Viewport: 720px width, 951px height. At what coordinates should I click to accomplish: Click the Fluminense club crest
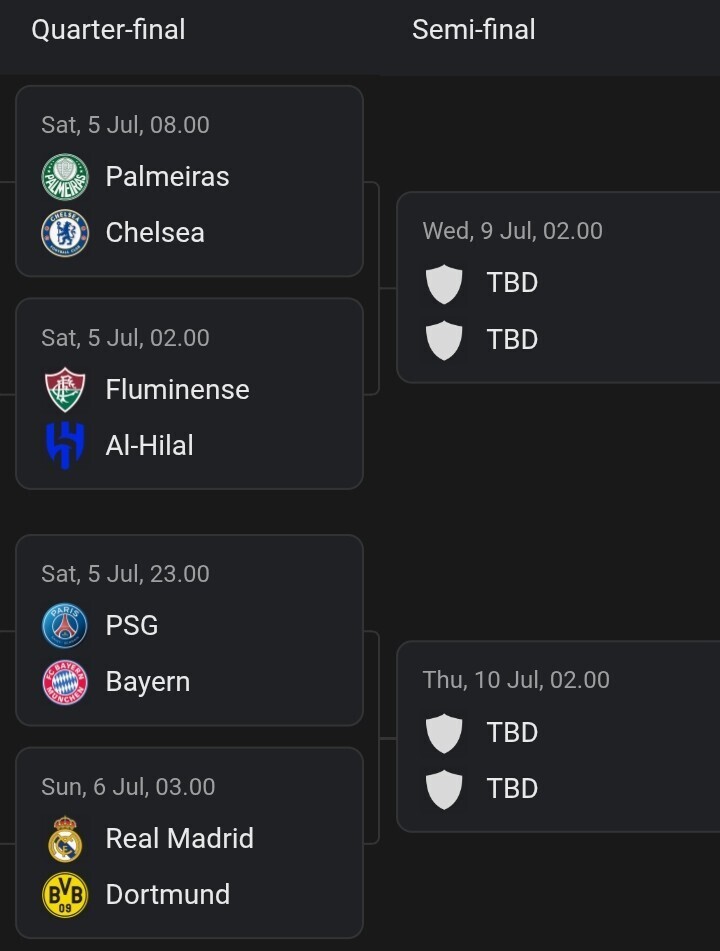[65, 389]
